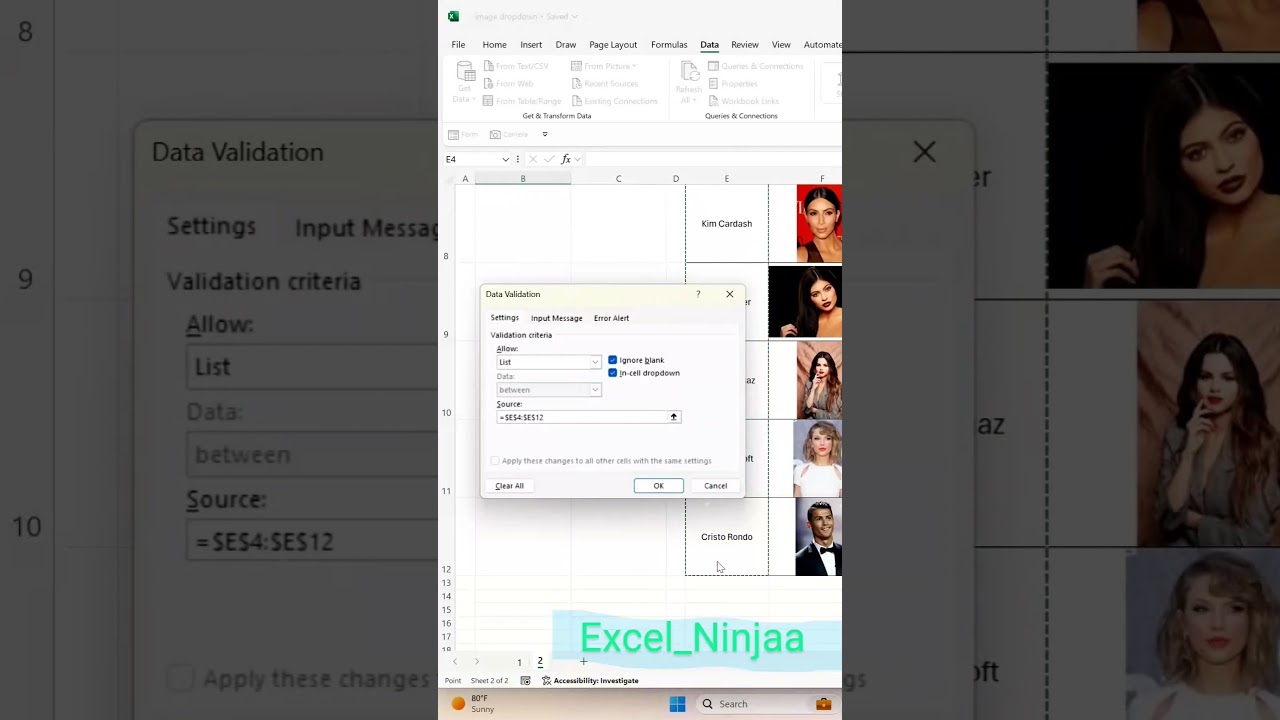Viewport: 1280px width, 720px height.
Task: Click the Source range input field
Action: (x=582, y=417)
